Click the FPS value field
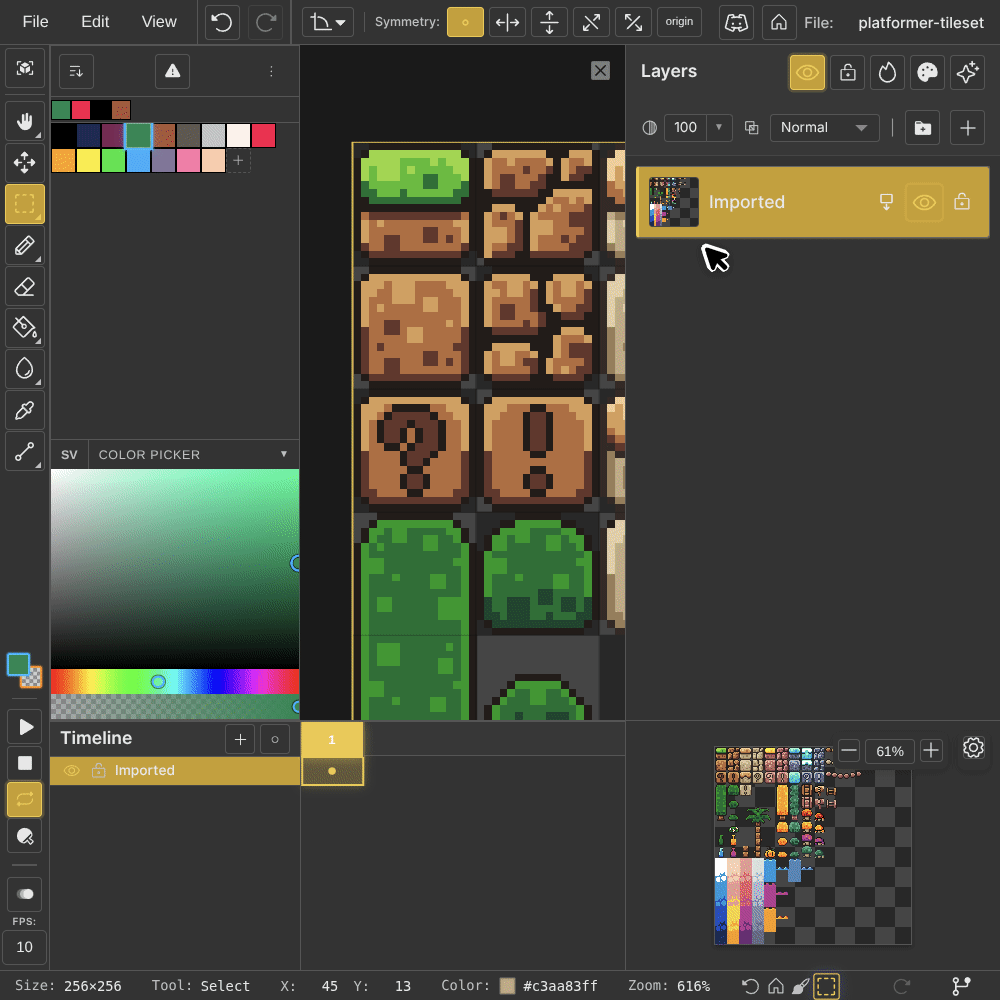 click(x=25, y=947)
